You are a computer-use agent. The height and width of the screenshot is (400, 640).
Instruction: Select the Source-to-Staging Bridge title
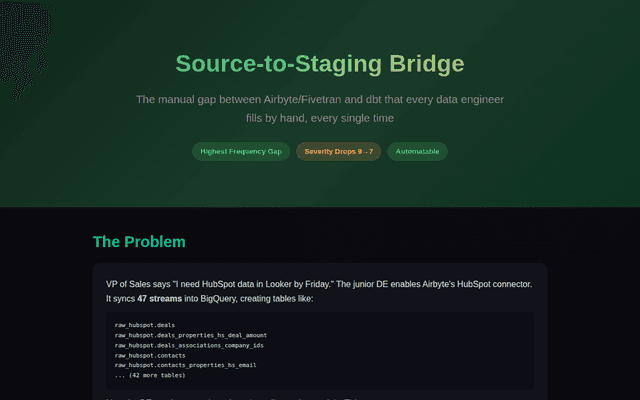click(320, 64)
